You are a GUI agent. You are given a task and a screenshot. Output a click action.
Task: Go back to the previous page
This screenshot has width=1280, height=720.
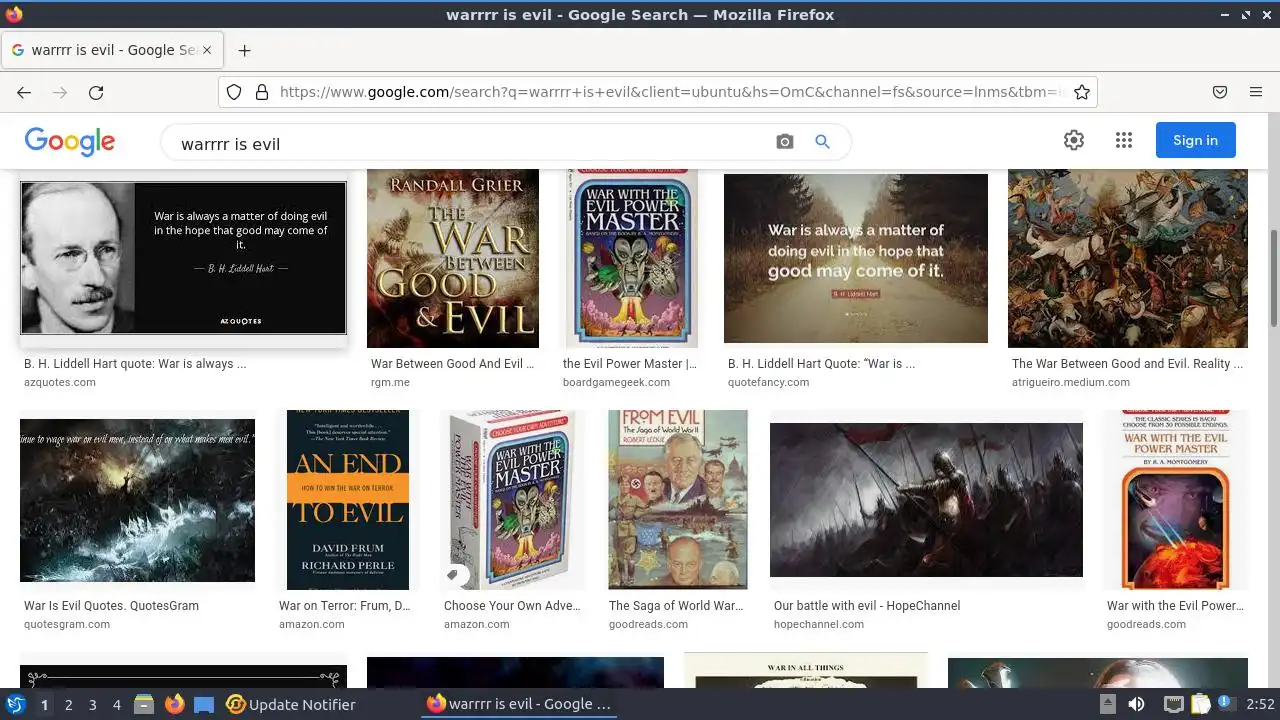(x=24, y=92)
